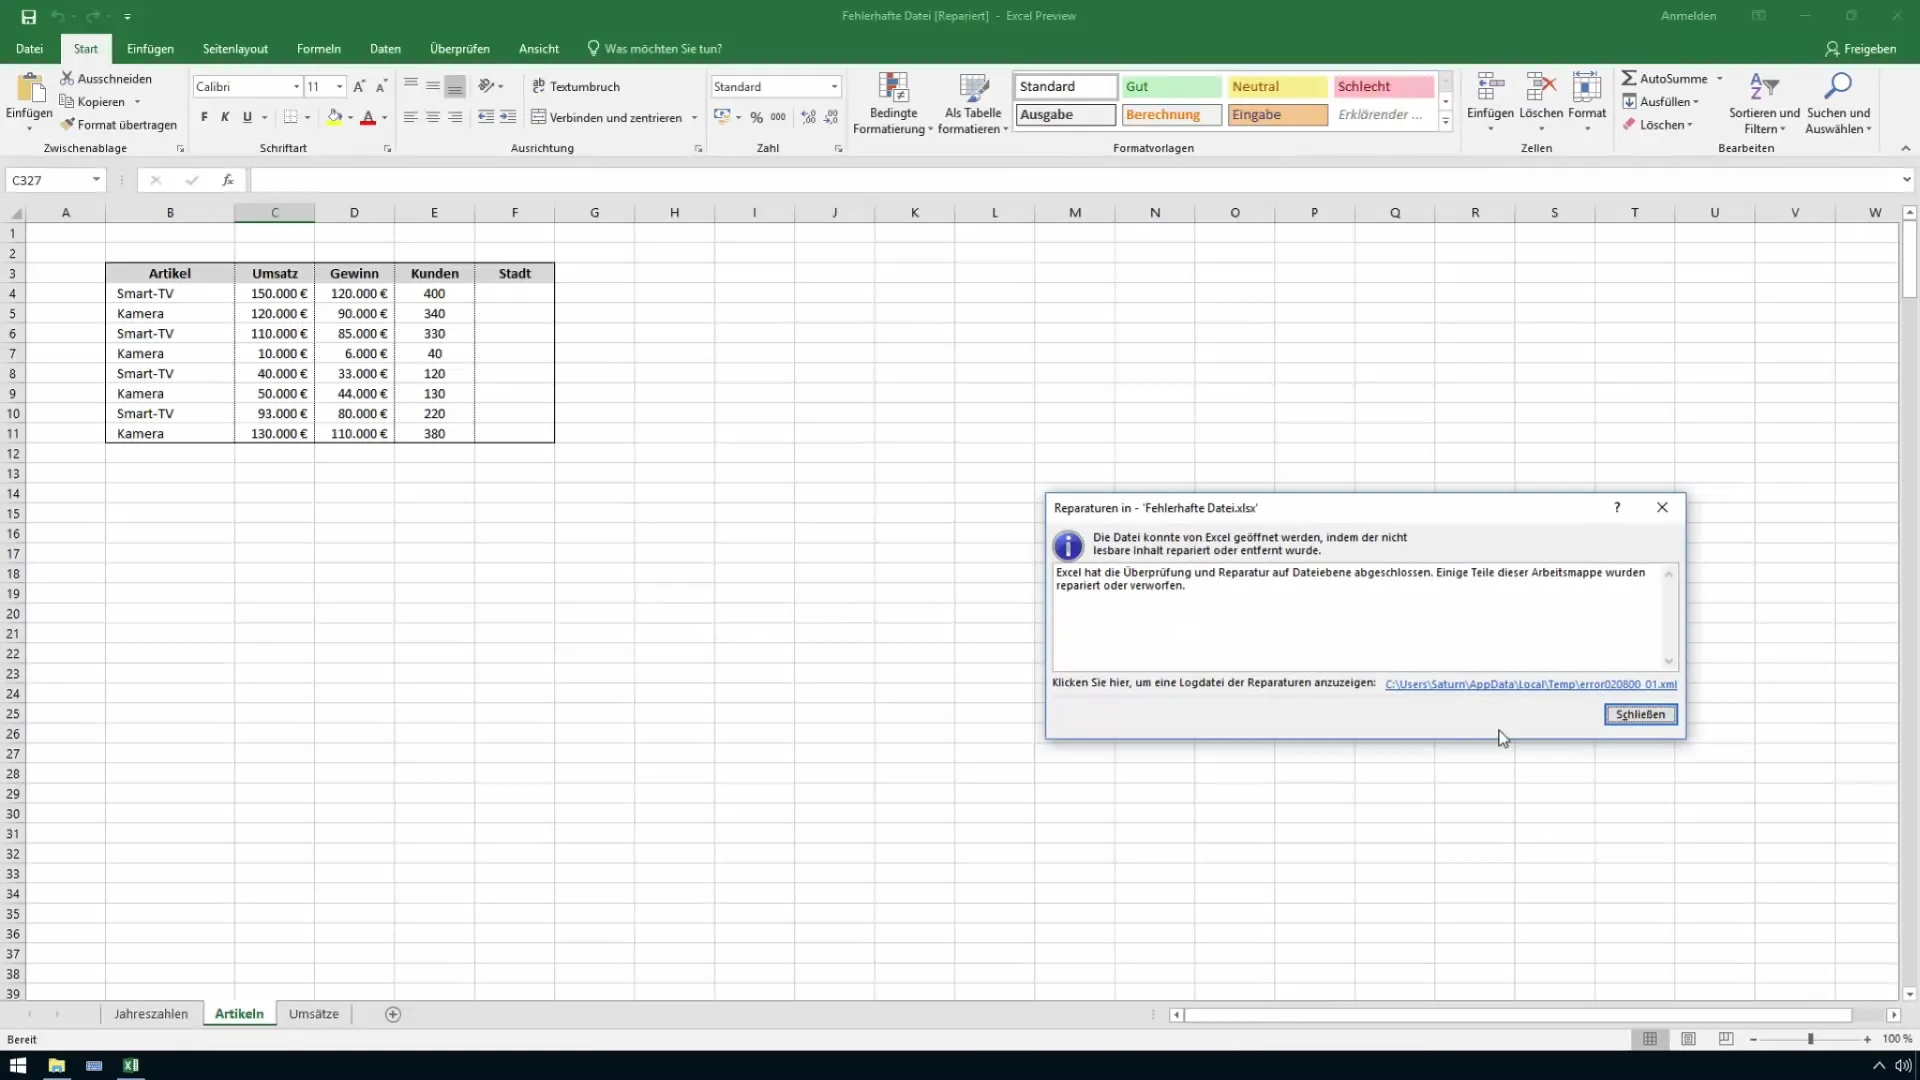This screenshot has width=1920, height=1080.
Task: Click the Save icon in title bar
Action: [28, 16]
